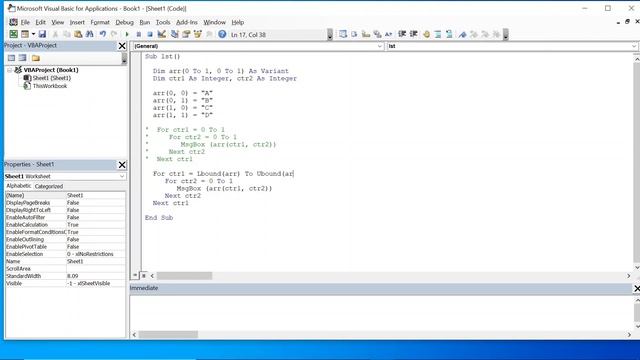Open the Edit menu

tap(40, 22)
